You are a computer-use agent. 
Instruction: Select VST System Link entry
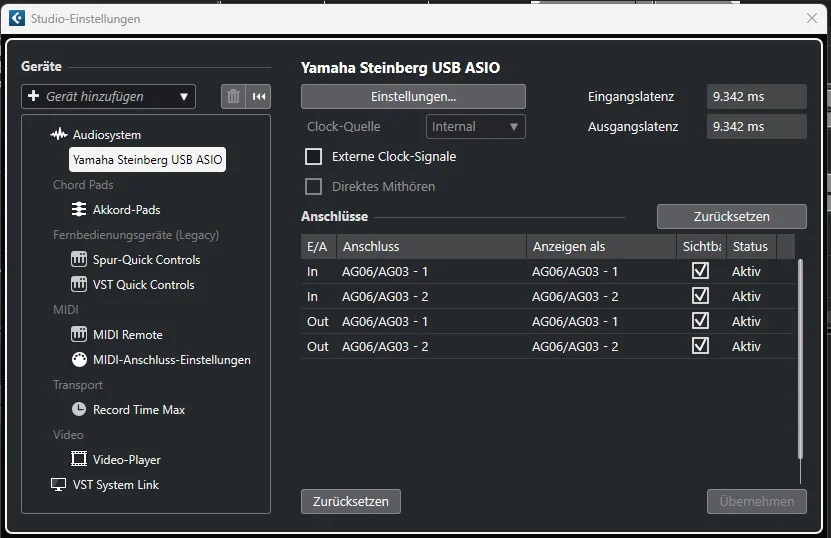pyautogui.click(x=116, y=484)
